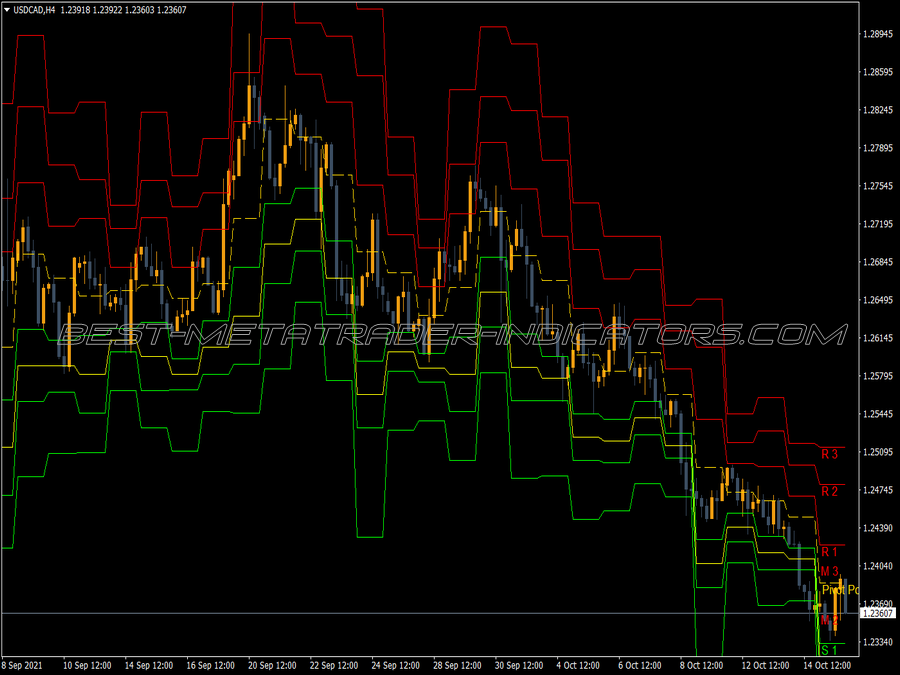
Task: Click the 1.25445 price axis value
Action: pyautogui.click(x=878, y=414)
